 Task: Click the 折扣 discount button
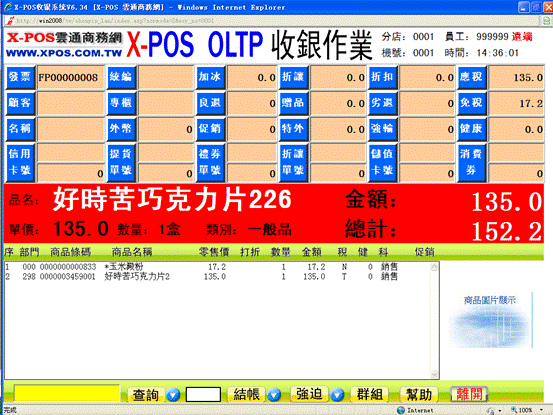383,77
